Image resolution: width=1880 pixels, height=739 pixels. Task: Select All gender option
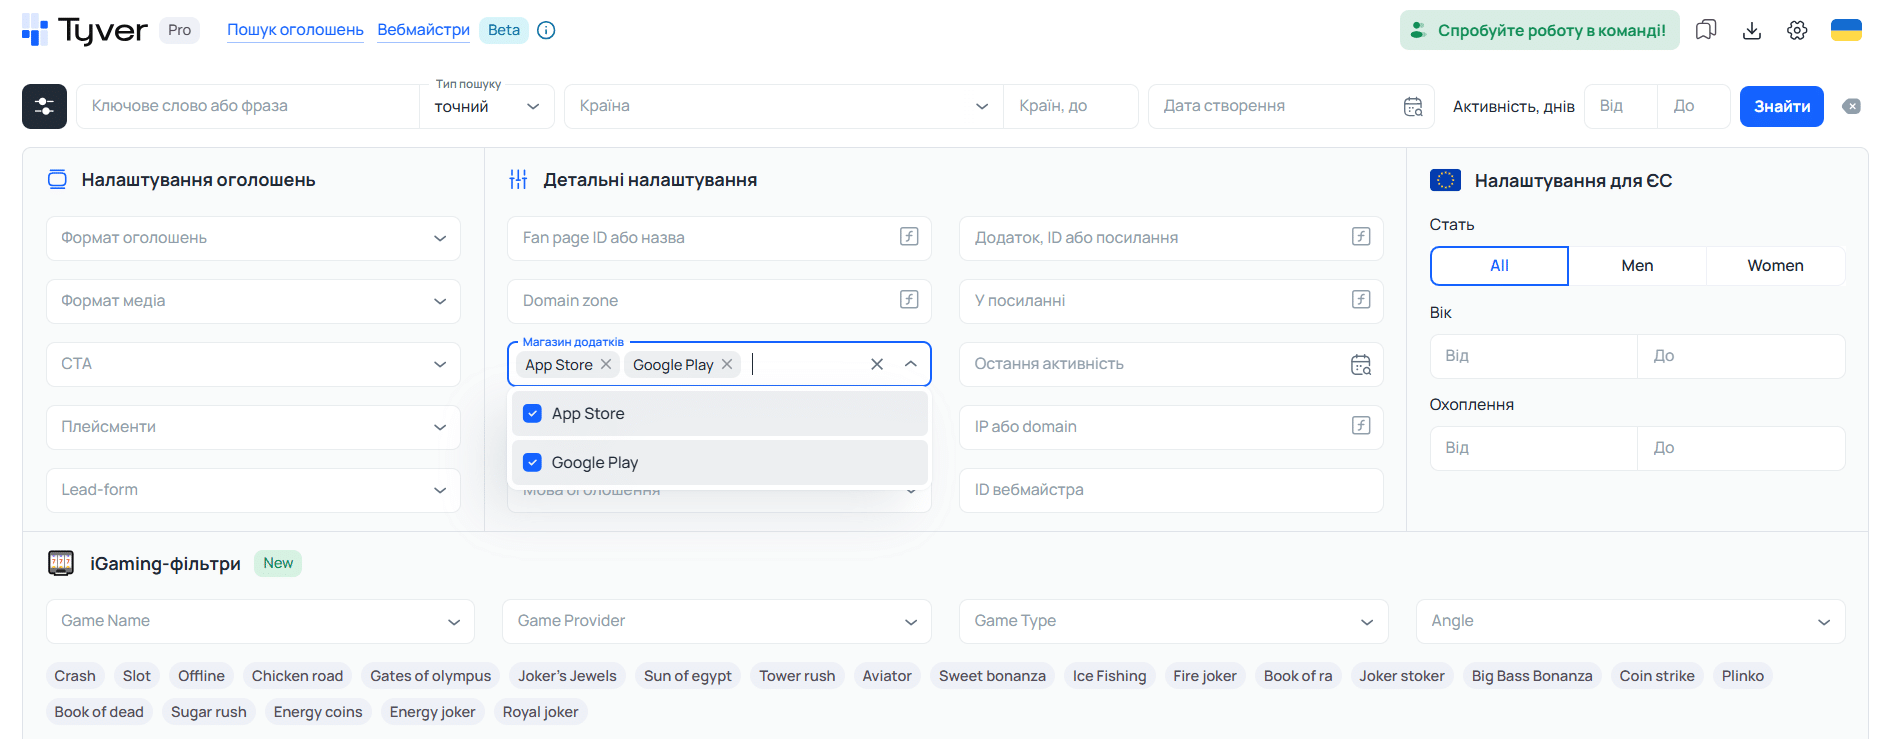click(1499, 266)
